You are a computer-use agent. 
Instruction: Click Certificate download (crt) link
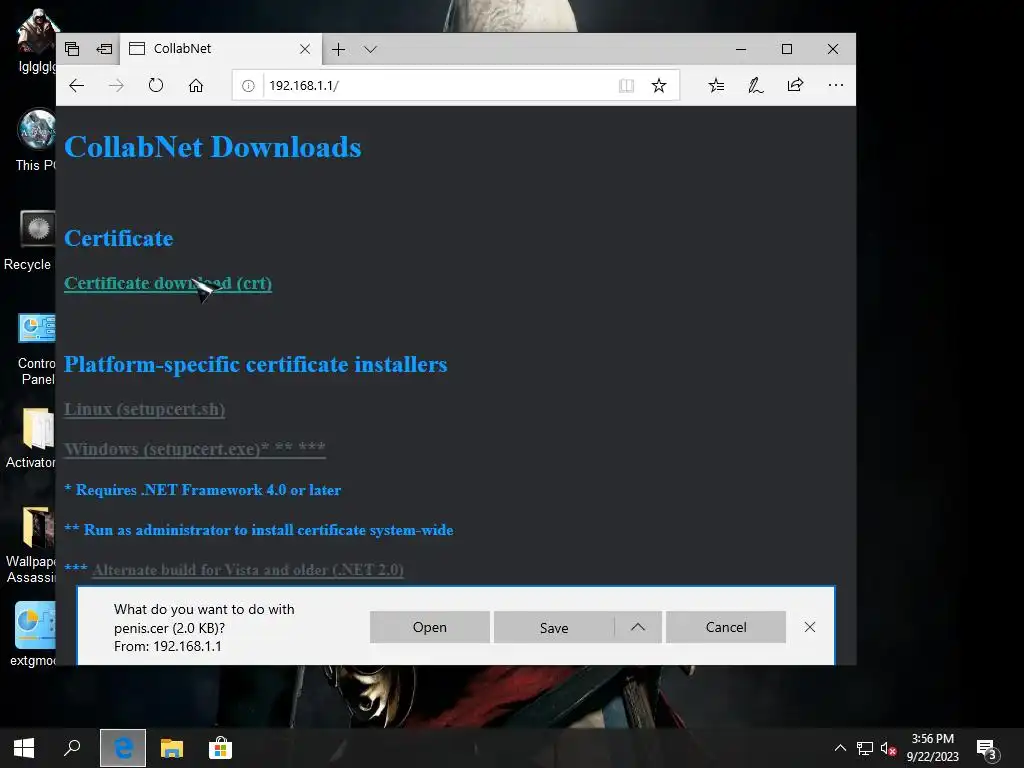click(x=168, y=283)
